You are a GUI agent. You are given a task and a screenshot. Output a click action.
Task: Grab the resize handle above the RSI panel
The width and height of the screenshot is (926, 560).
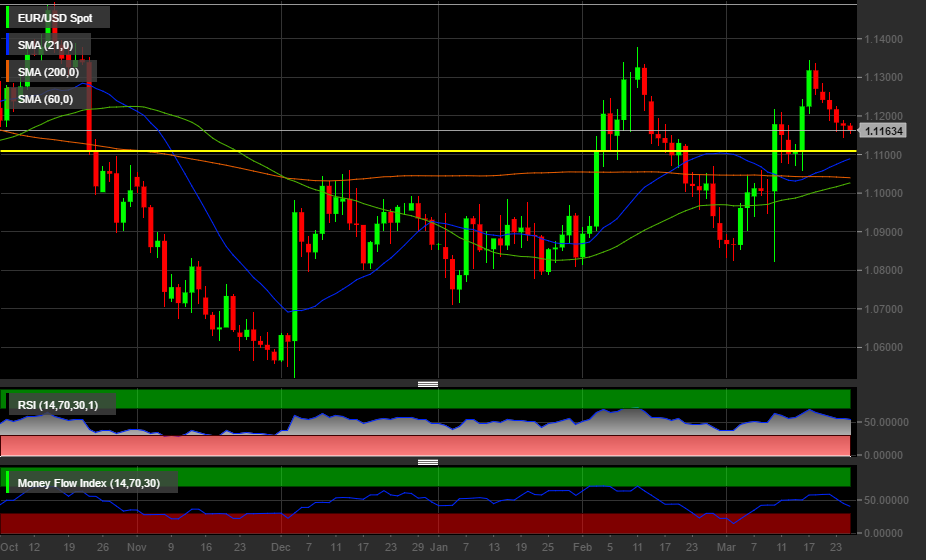click(x=428, y=384)
